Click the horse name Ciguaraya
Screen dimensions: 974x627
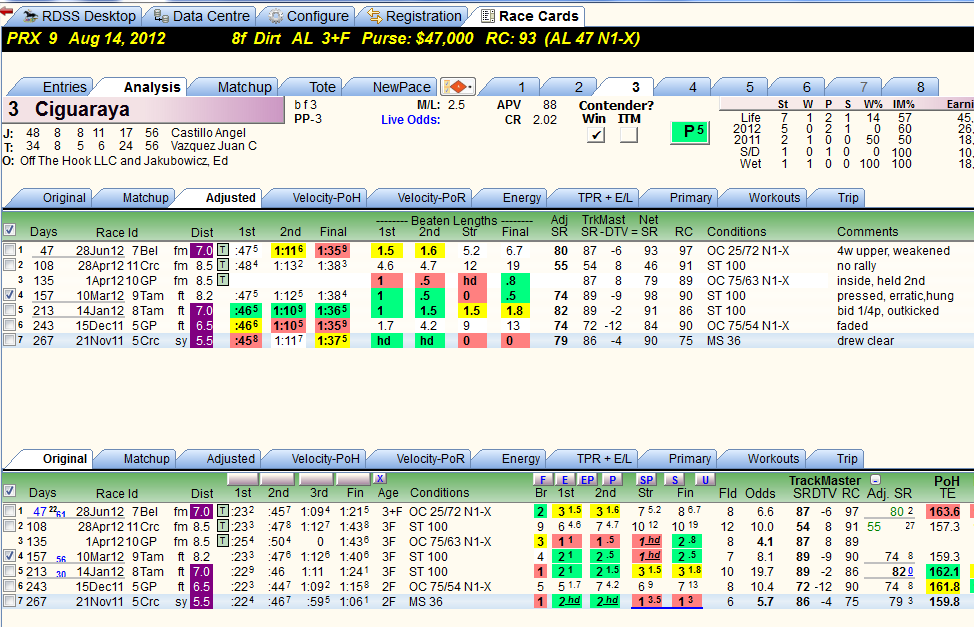point(82,109)
